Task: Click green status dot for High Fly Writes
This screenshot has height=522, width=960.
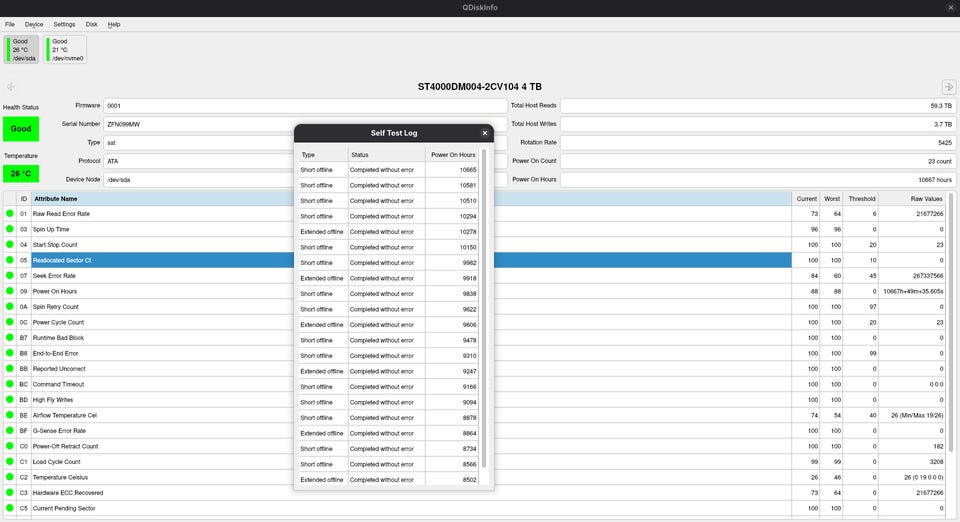Action: 10,400
